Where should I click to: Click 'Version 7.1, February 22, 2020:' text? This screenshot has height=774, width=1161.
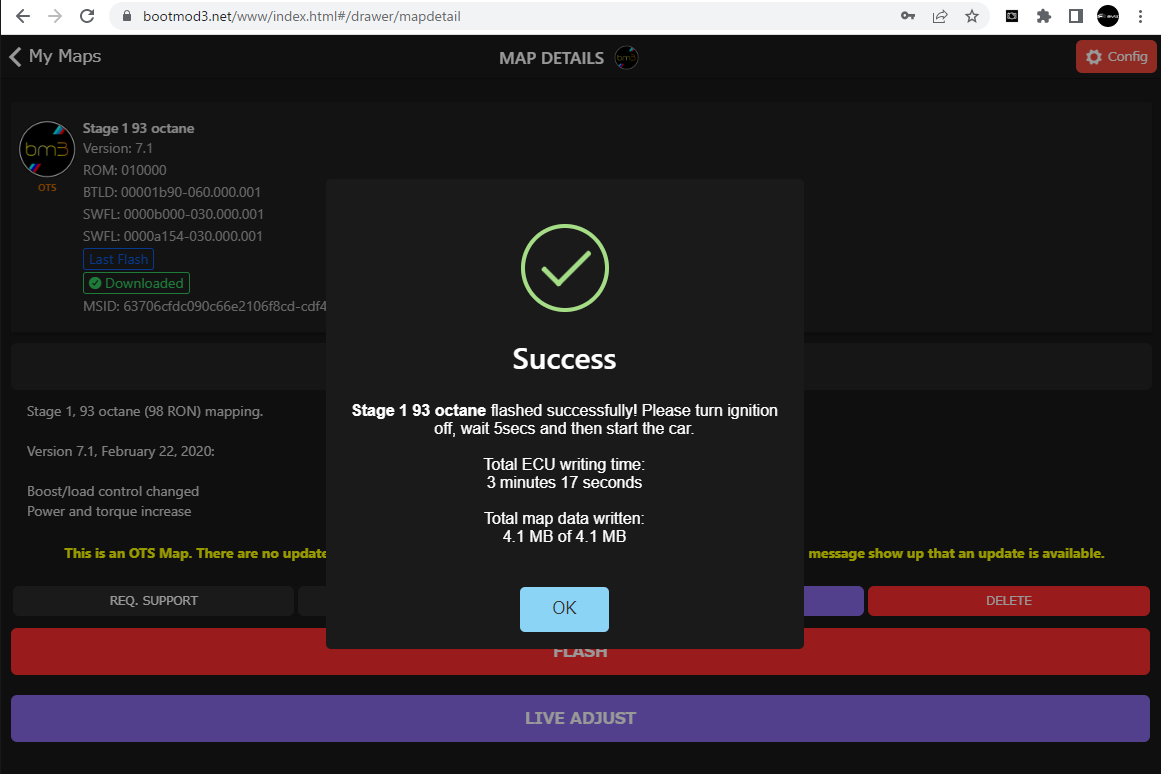121,451
